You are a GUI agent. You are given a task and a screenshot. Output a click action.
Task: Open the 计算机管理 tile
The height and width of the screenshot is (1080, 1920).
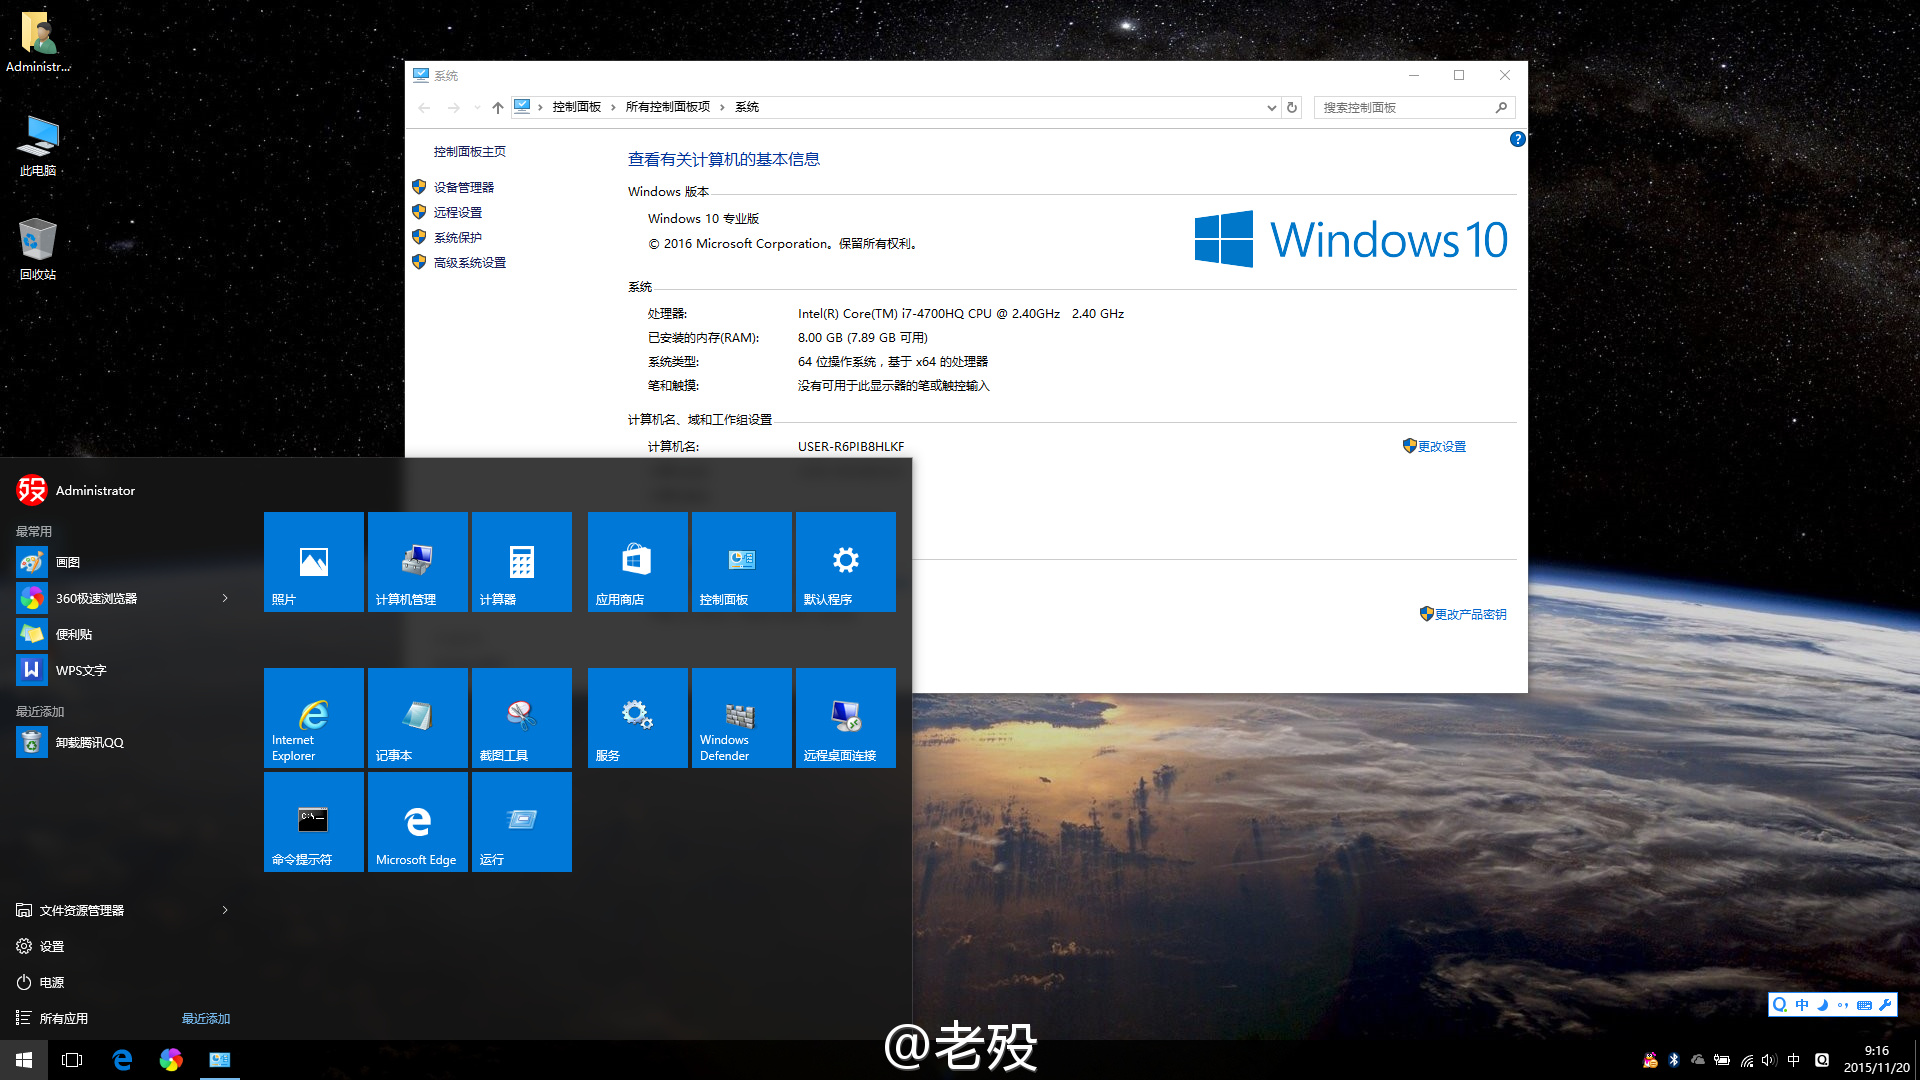[x=418, y=562]
